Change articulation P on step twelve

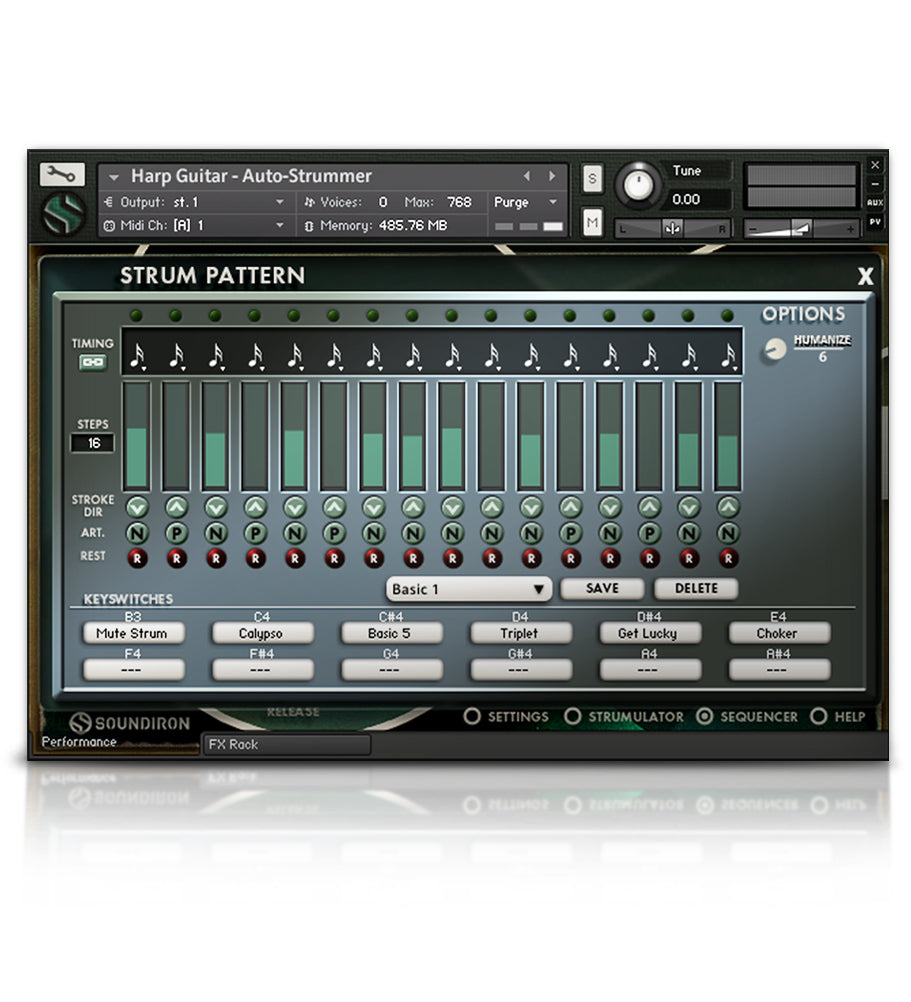click(570, 533)
